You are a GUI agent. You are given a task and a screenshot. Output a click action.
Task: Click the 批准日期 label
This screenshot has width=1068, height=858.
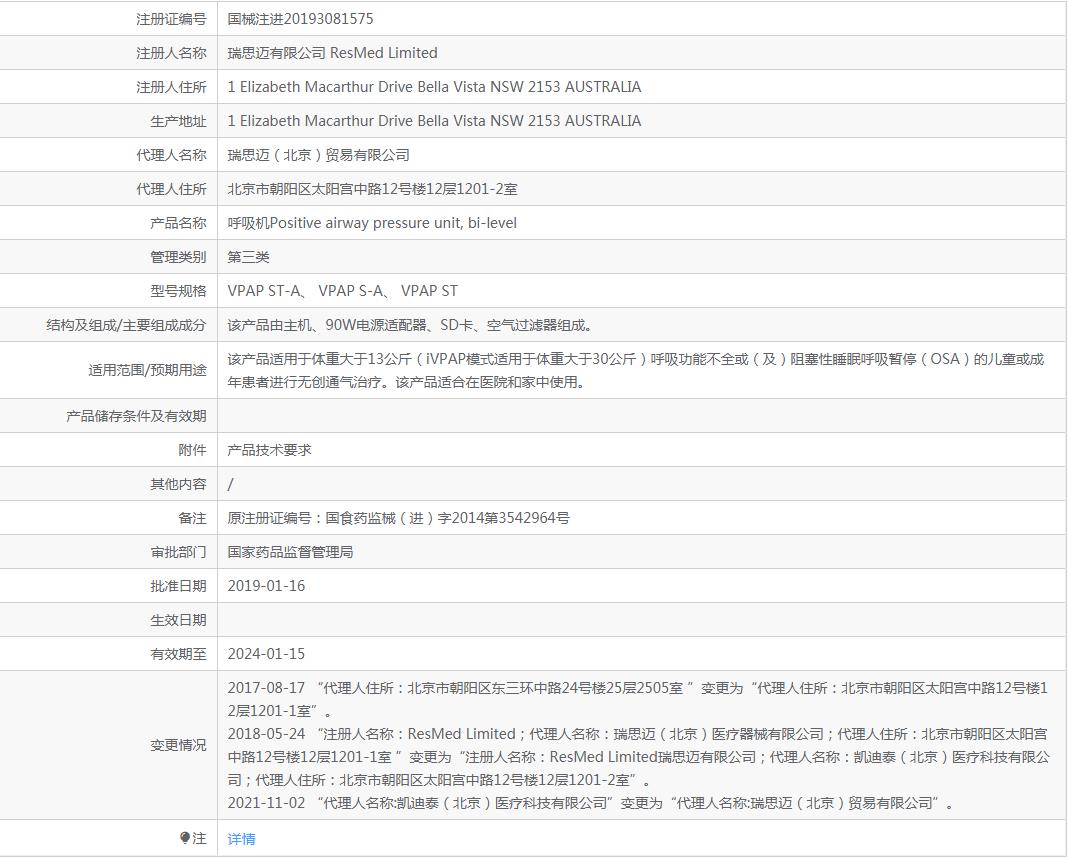[178, 586]
